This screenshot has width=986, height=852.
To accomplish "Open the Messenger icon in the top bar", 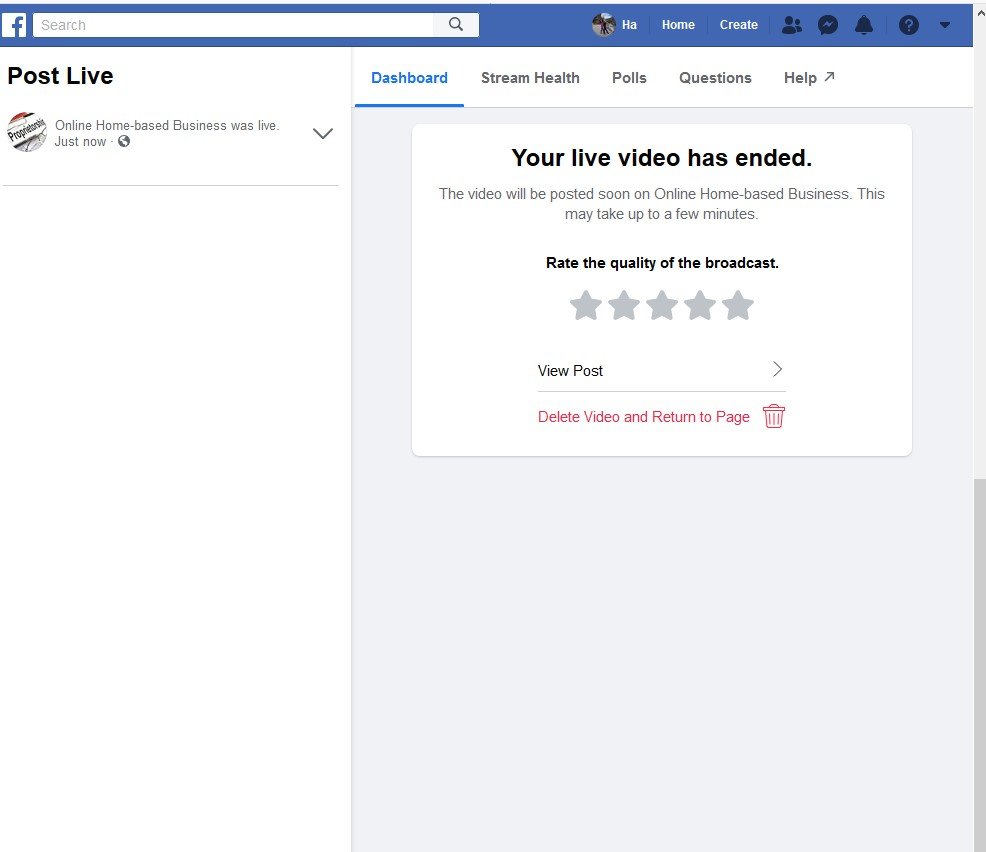I will (x=828, y=24).
